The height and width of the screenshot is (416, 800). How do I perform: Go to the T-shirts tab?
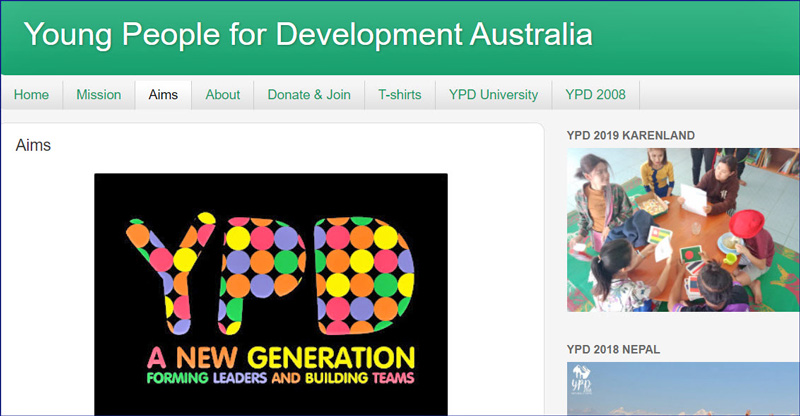[400, 95]
